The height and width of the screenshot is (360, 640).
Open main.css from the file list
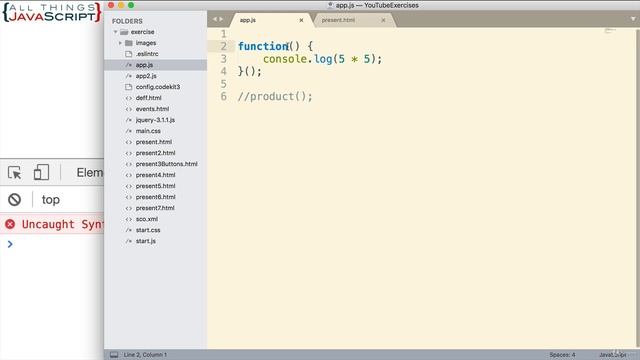point(148,131)
